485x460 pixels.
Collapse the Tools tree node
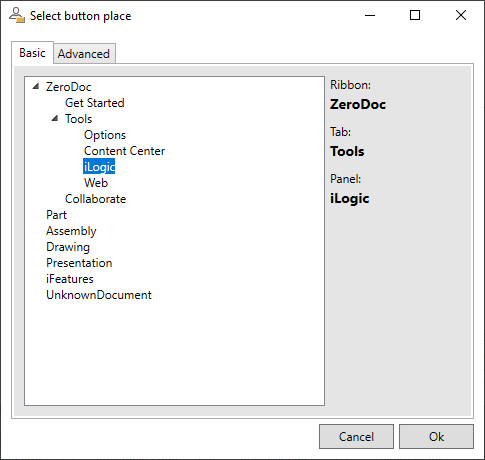(55, 118)
